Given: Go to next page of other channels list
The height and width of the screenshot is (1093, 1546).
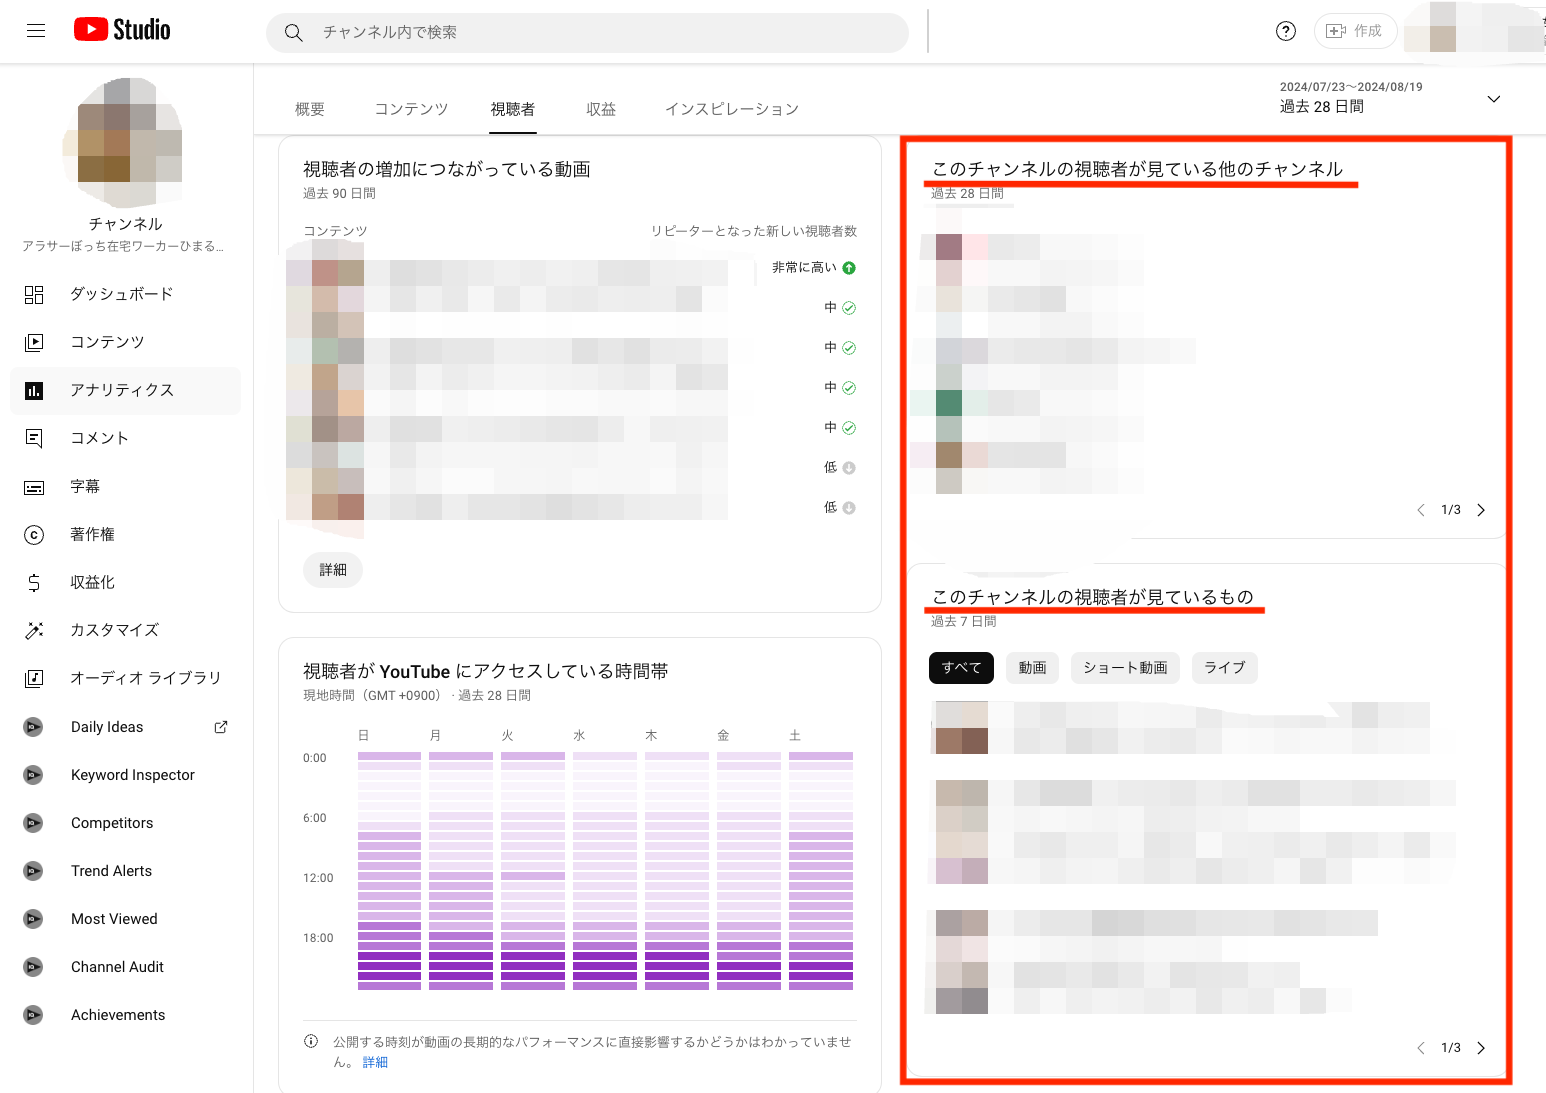Looking at the screenshot, I should (x=1481, y=510).
